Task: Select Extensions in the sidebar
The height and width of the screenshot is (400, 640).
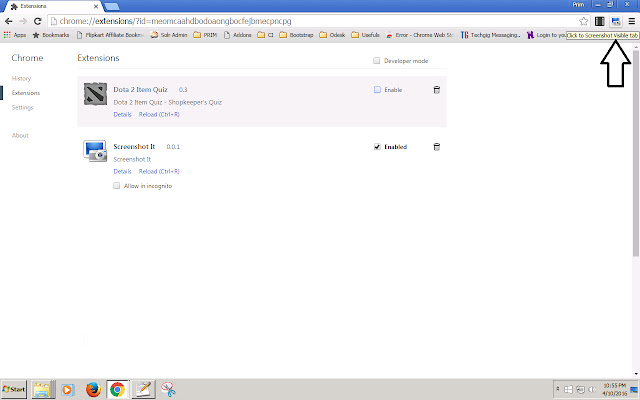Action: click(x=26, y=93)
